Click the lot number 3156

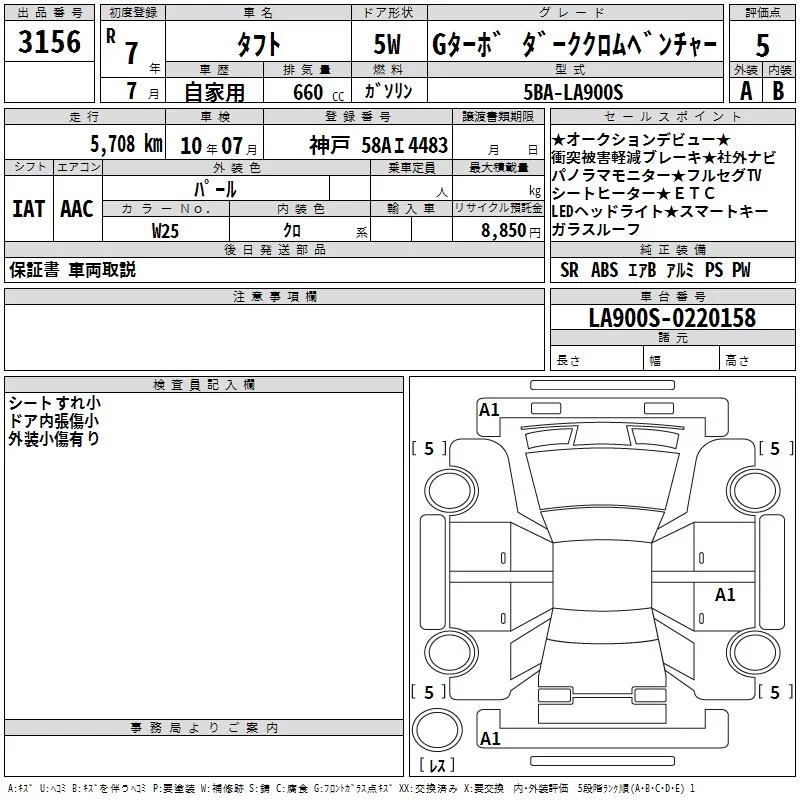[x=49, y=42]
